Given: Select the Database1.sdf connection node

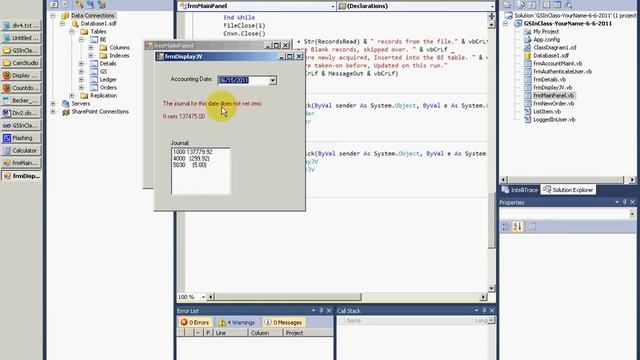Looking at the screenshot, I should [98, 23].
